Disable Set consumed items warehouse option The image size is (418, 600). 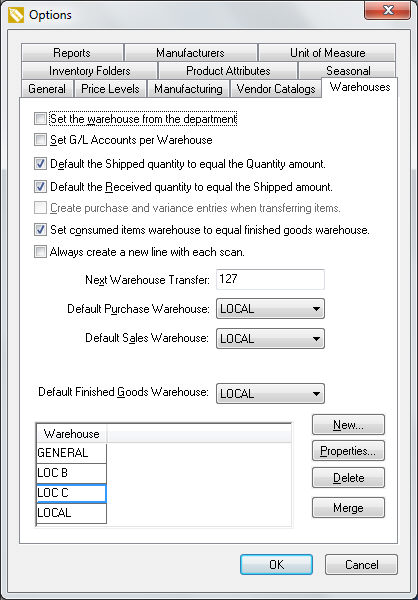pos(40,230)
